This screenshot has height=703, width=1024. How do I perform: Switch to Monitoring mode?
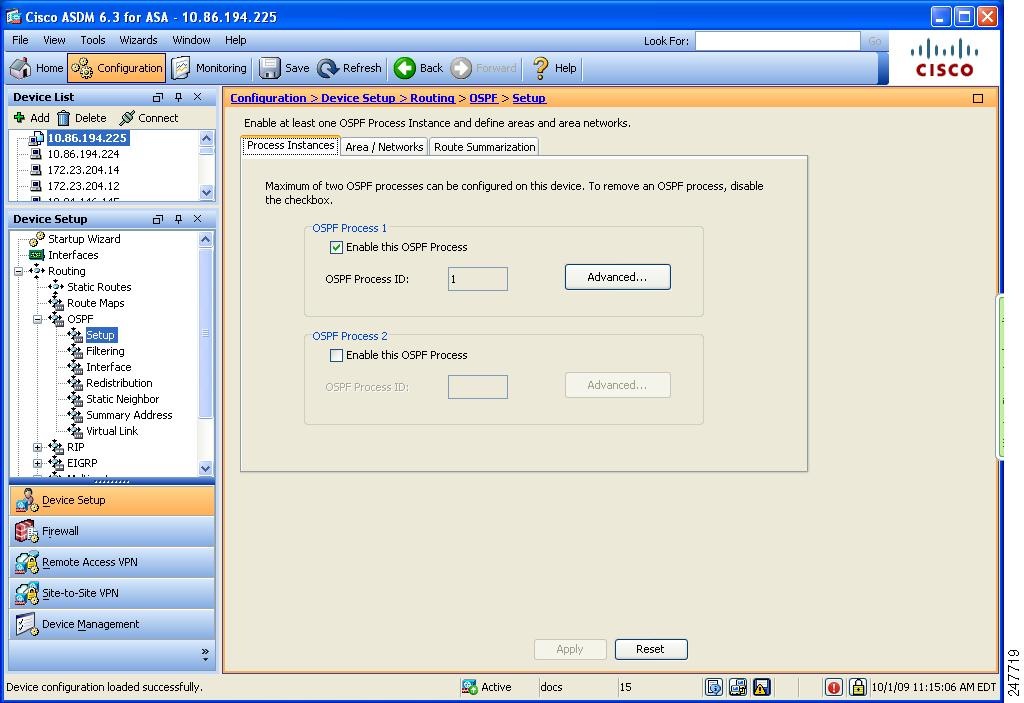point(209,68)
